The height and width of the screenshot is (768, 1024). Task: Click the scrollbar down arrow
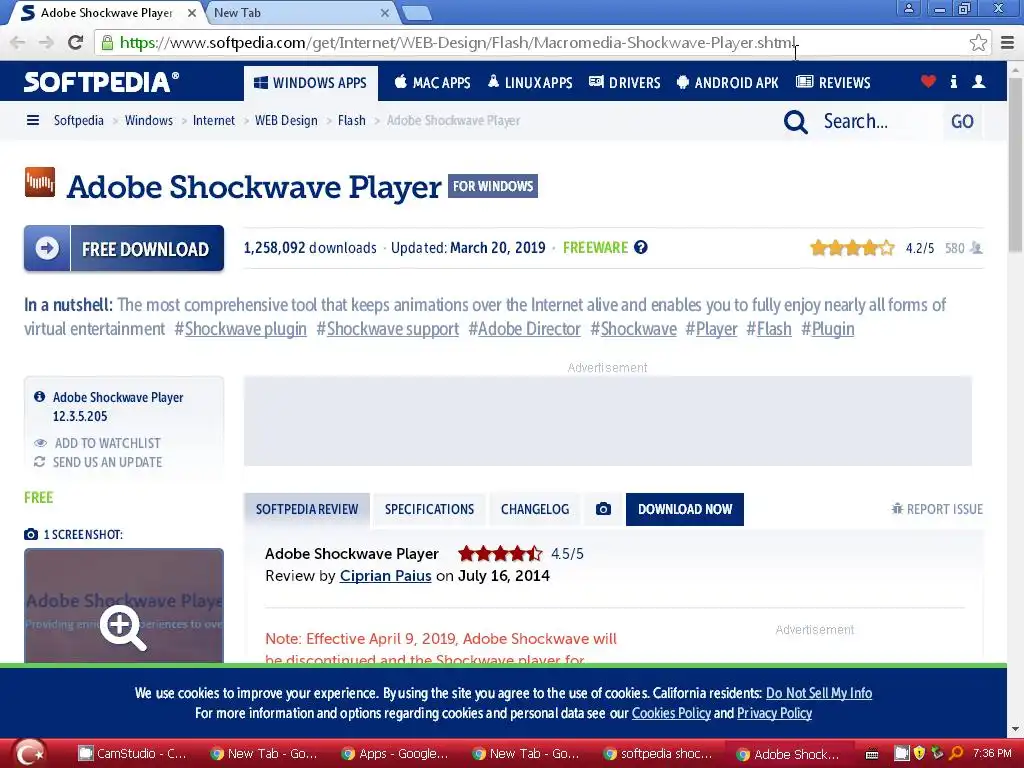1016,729
